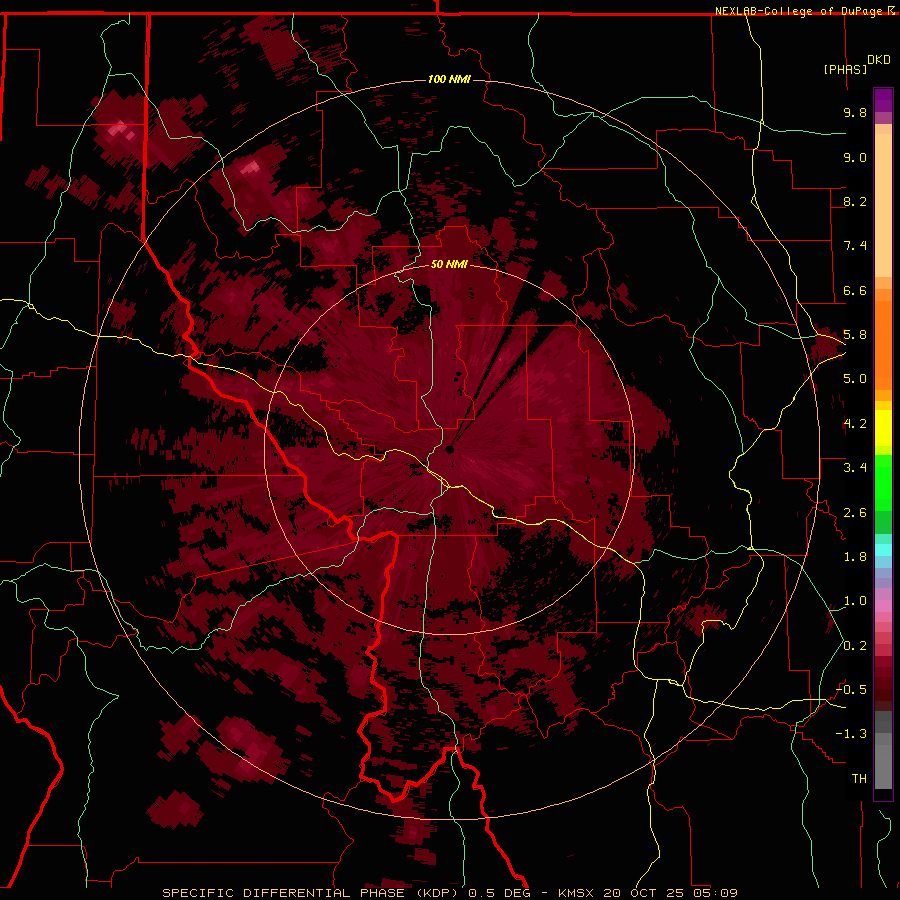Click the KMSX 20 OCT 25 05:09 timestamp
Viewport: 900px width, 900px height.
click(648, 893)
